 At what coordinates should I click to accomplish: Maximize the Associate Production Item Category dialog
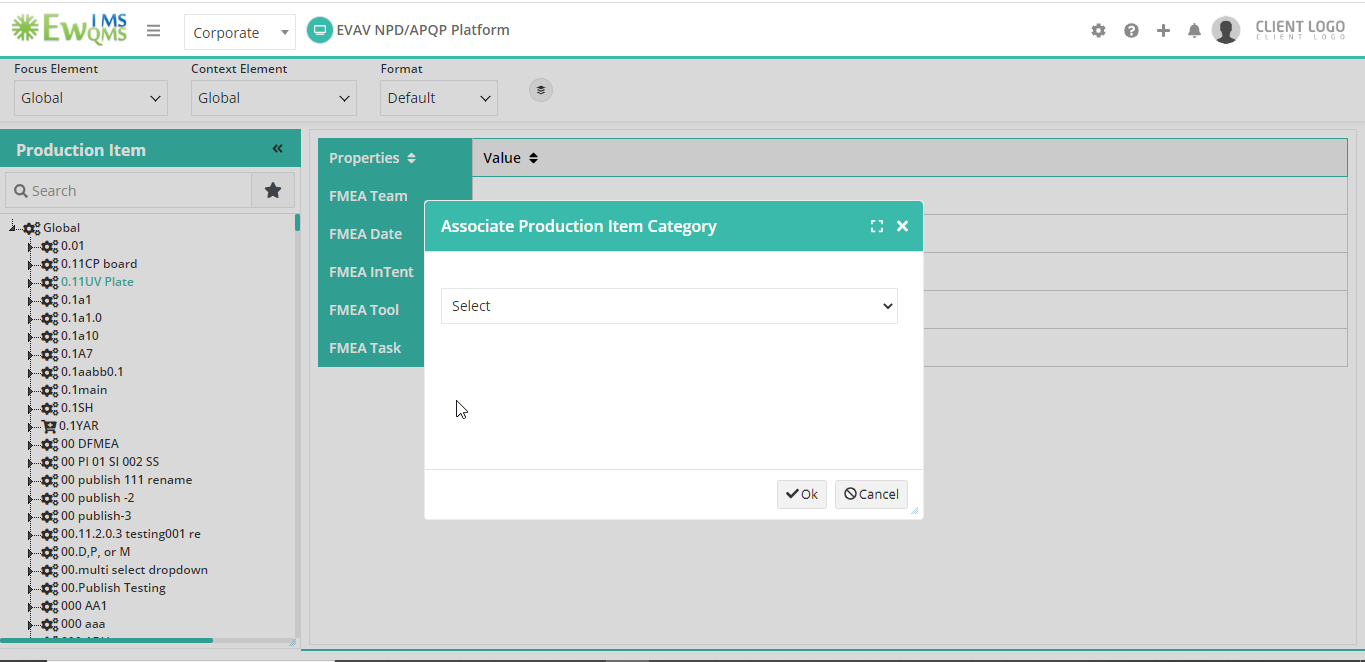point(877,226)
